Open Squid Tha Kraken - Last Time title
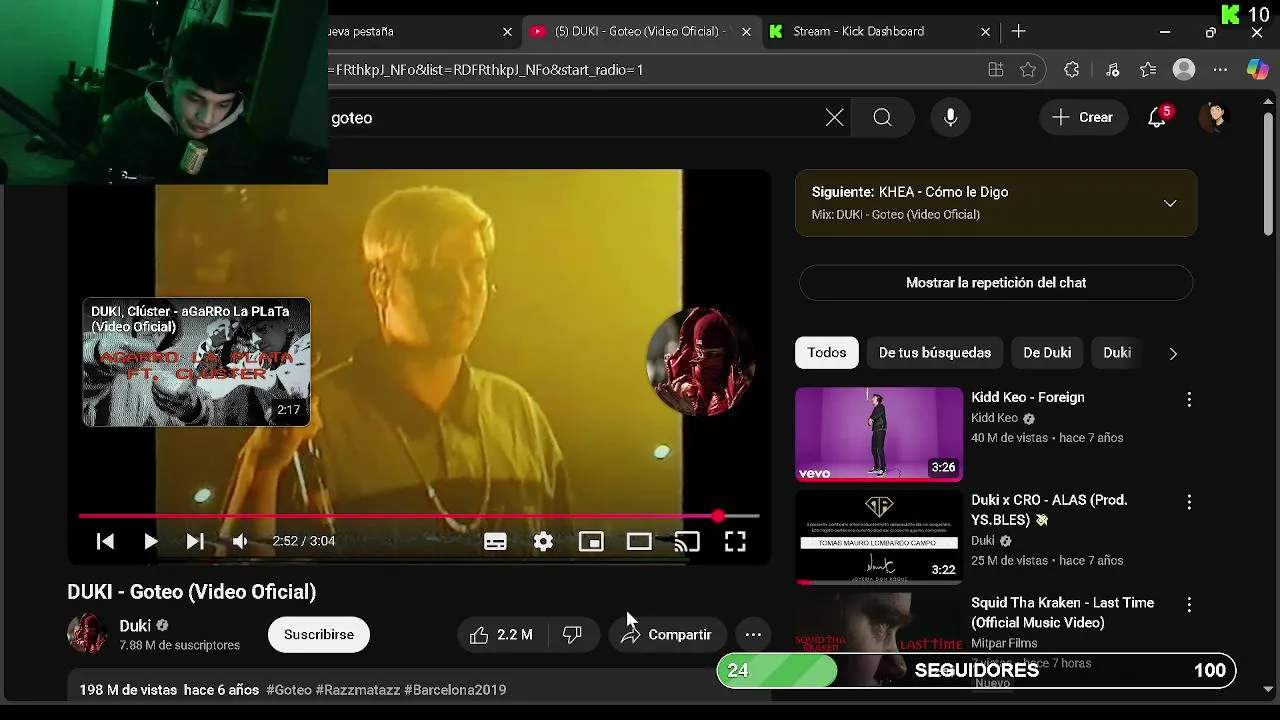The width and height of the screenshot is (1280, 720). coord(1062,613)
